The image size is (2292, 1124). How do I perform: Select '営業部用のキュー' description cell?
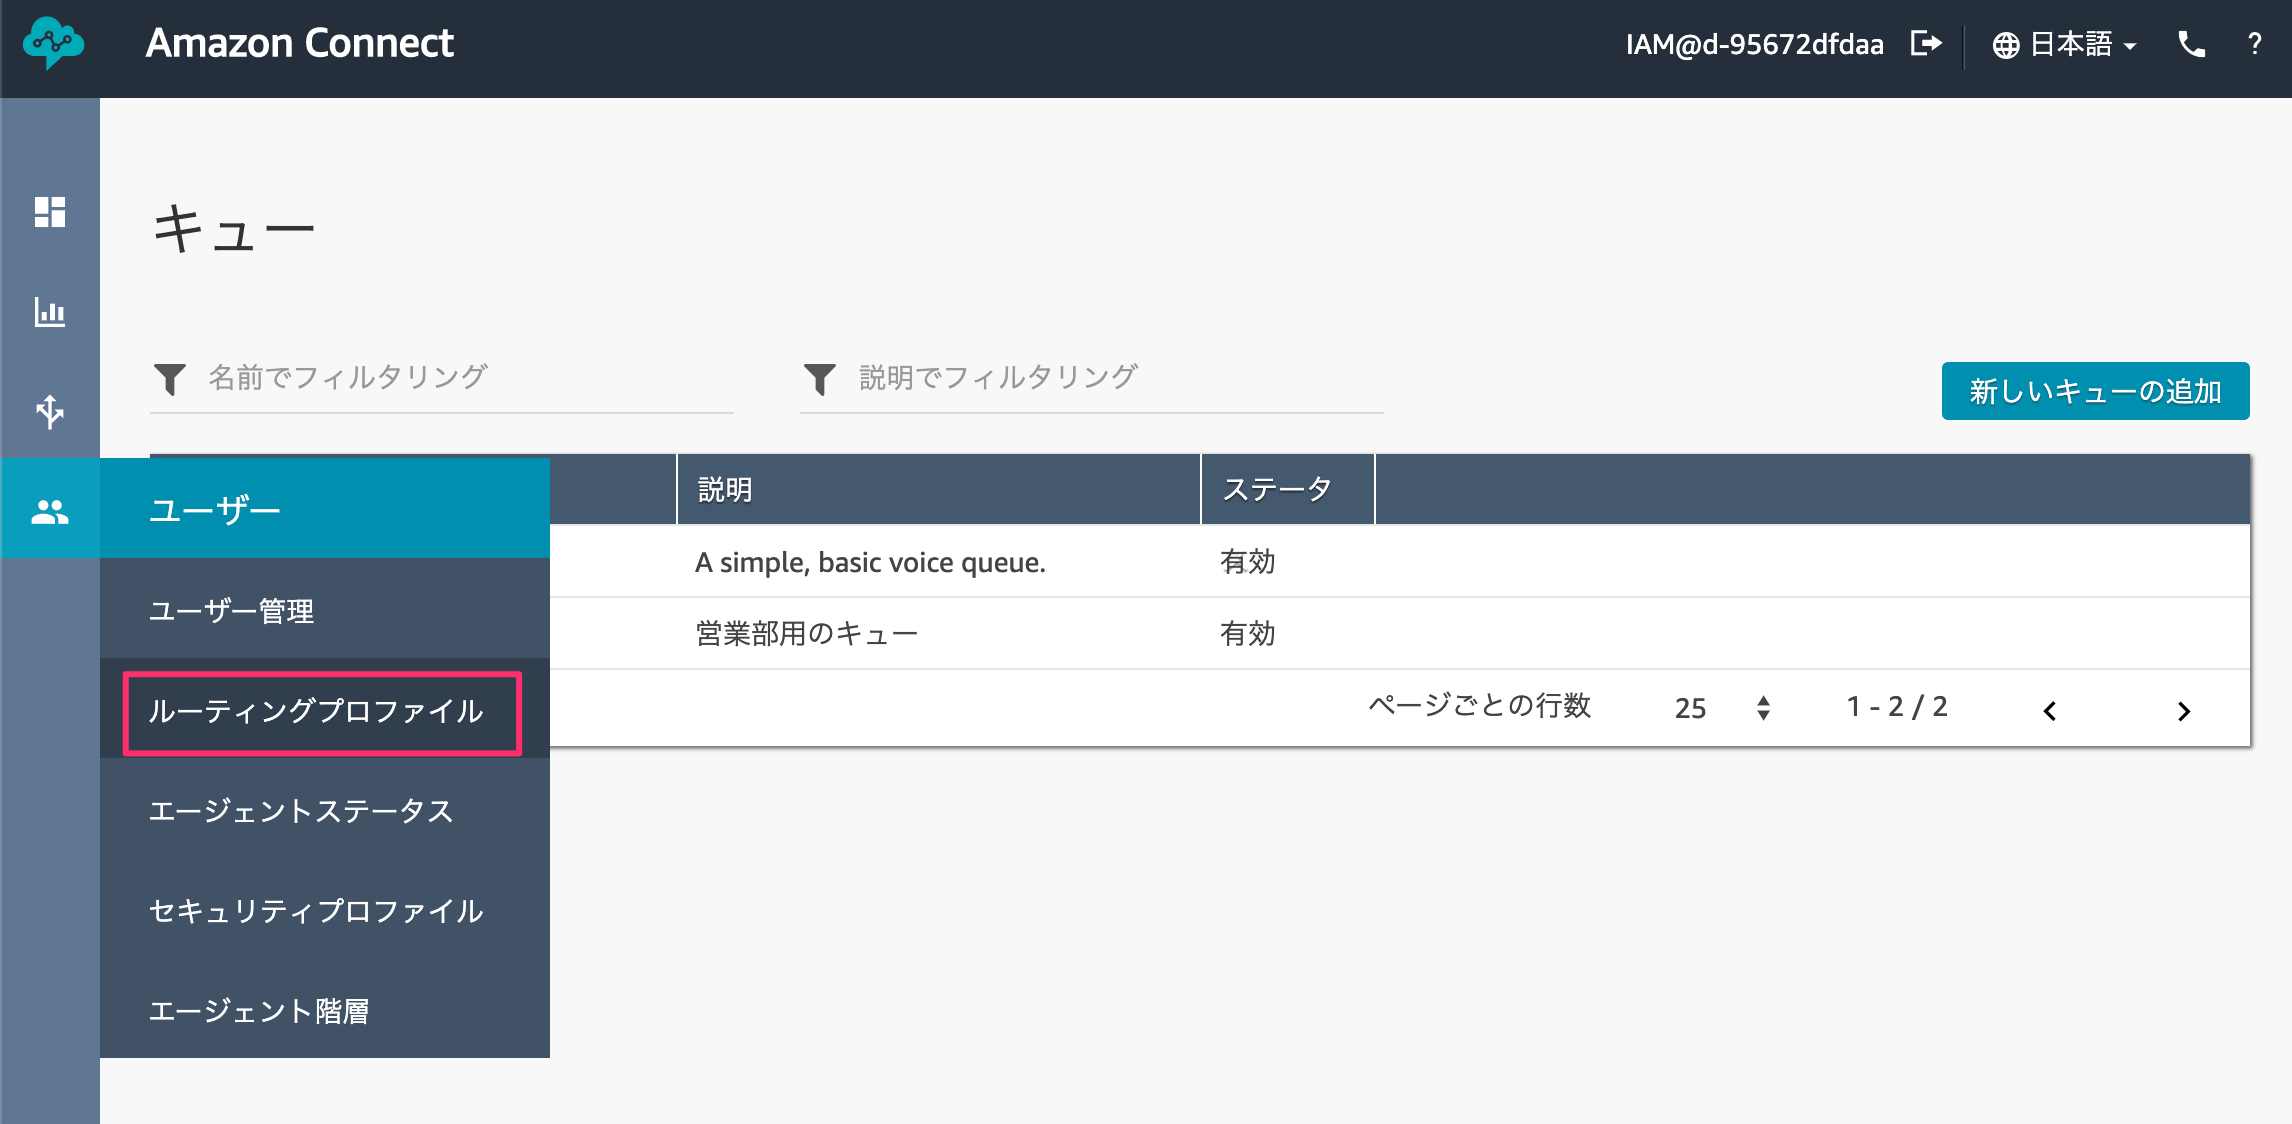coord(806,633)
